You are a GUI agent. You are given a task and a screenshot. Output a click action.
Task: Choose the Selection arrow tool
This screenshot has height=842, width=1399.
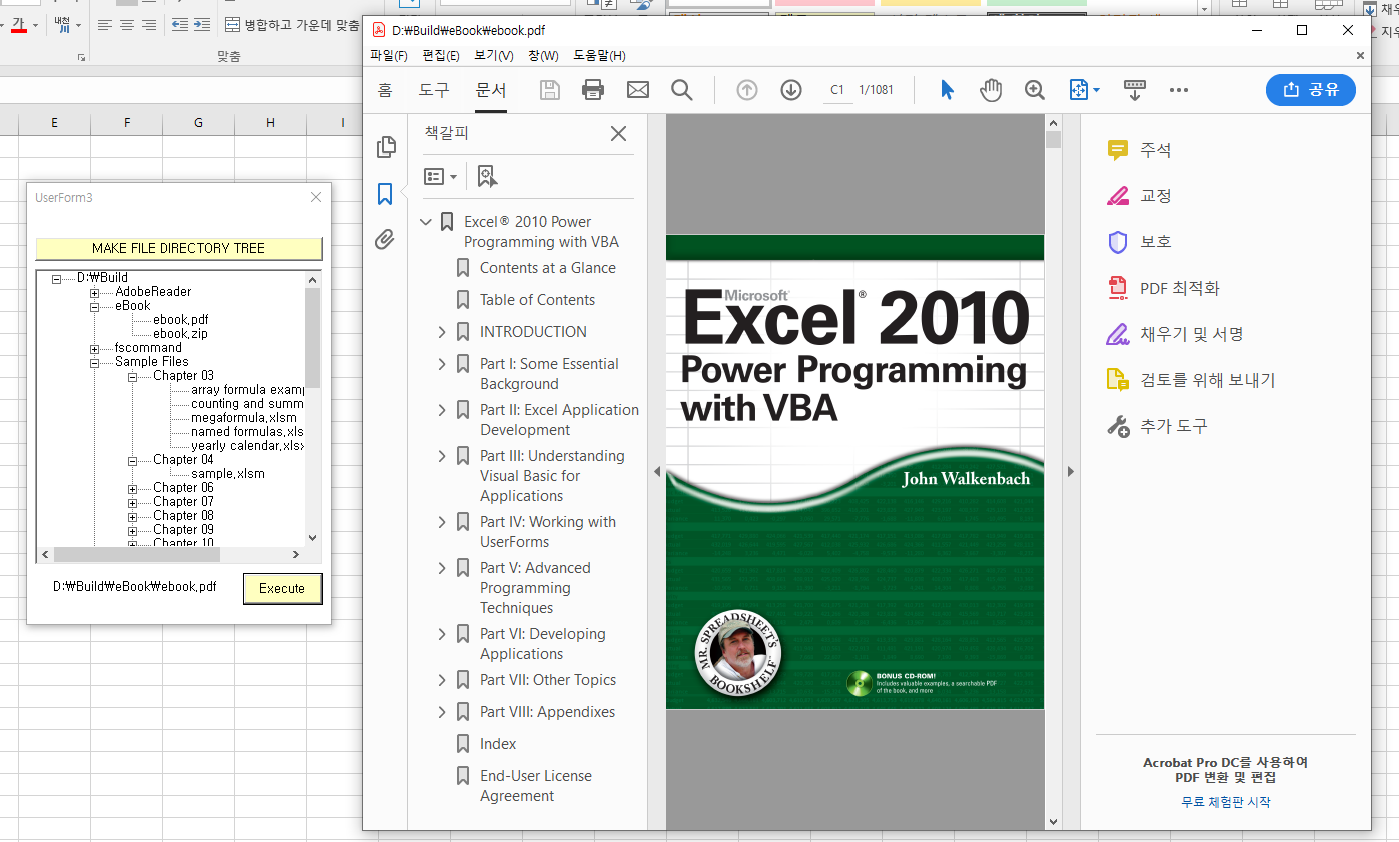[x=947, y=90]
